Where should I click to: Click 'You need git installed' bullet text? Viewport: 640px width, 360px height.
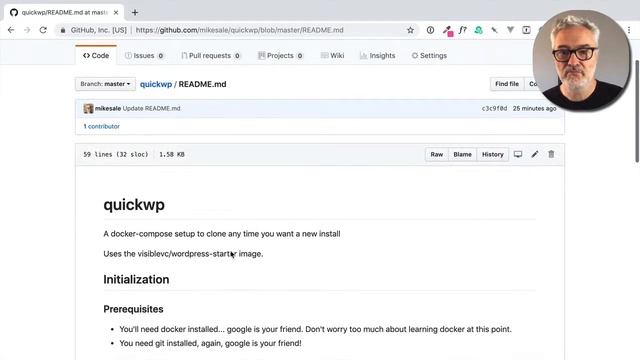pos(211,343)
